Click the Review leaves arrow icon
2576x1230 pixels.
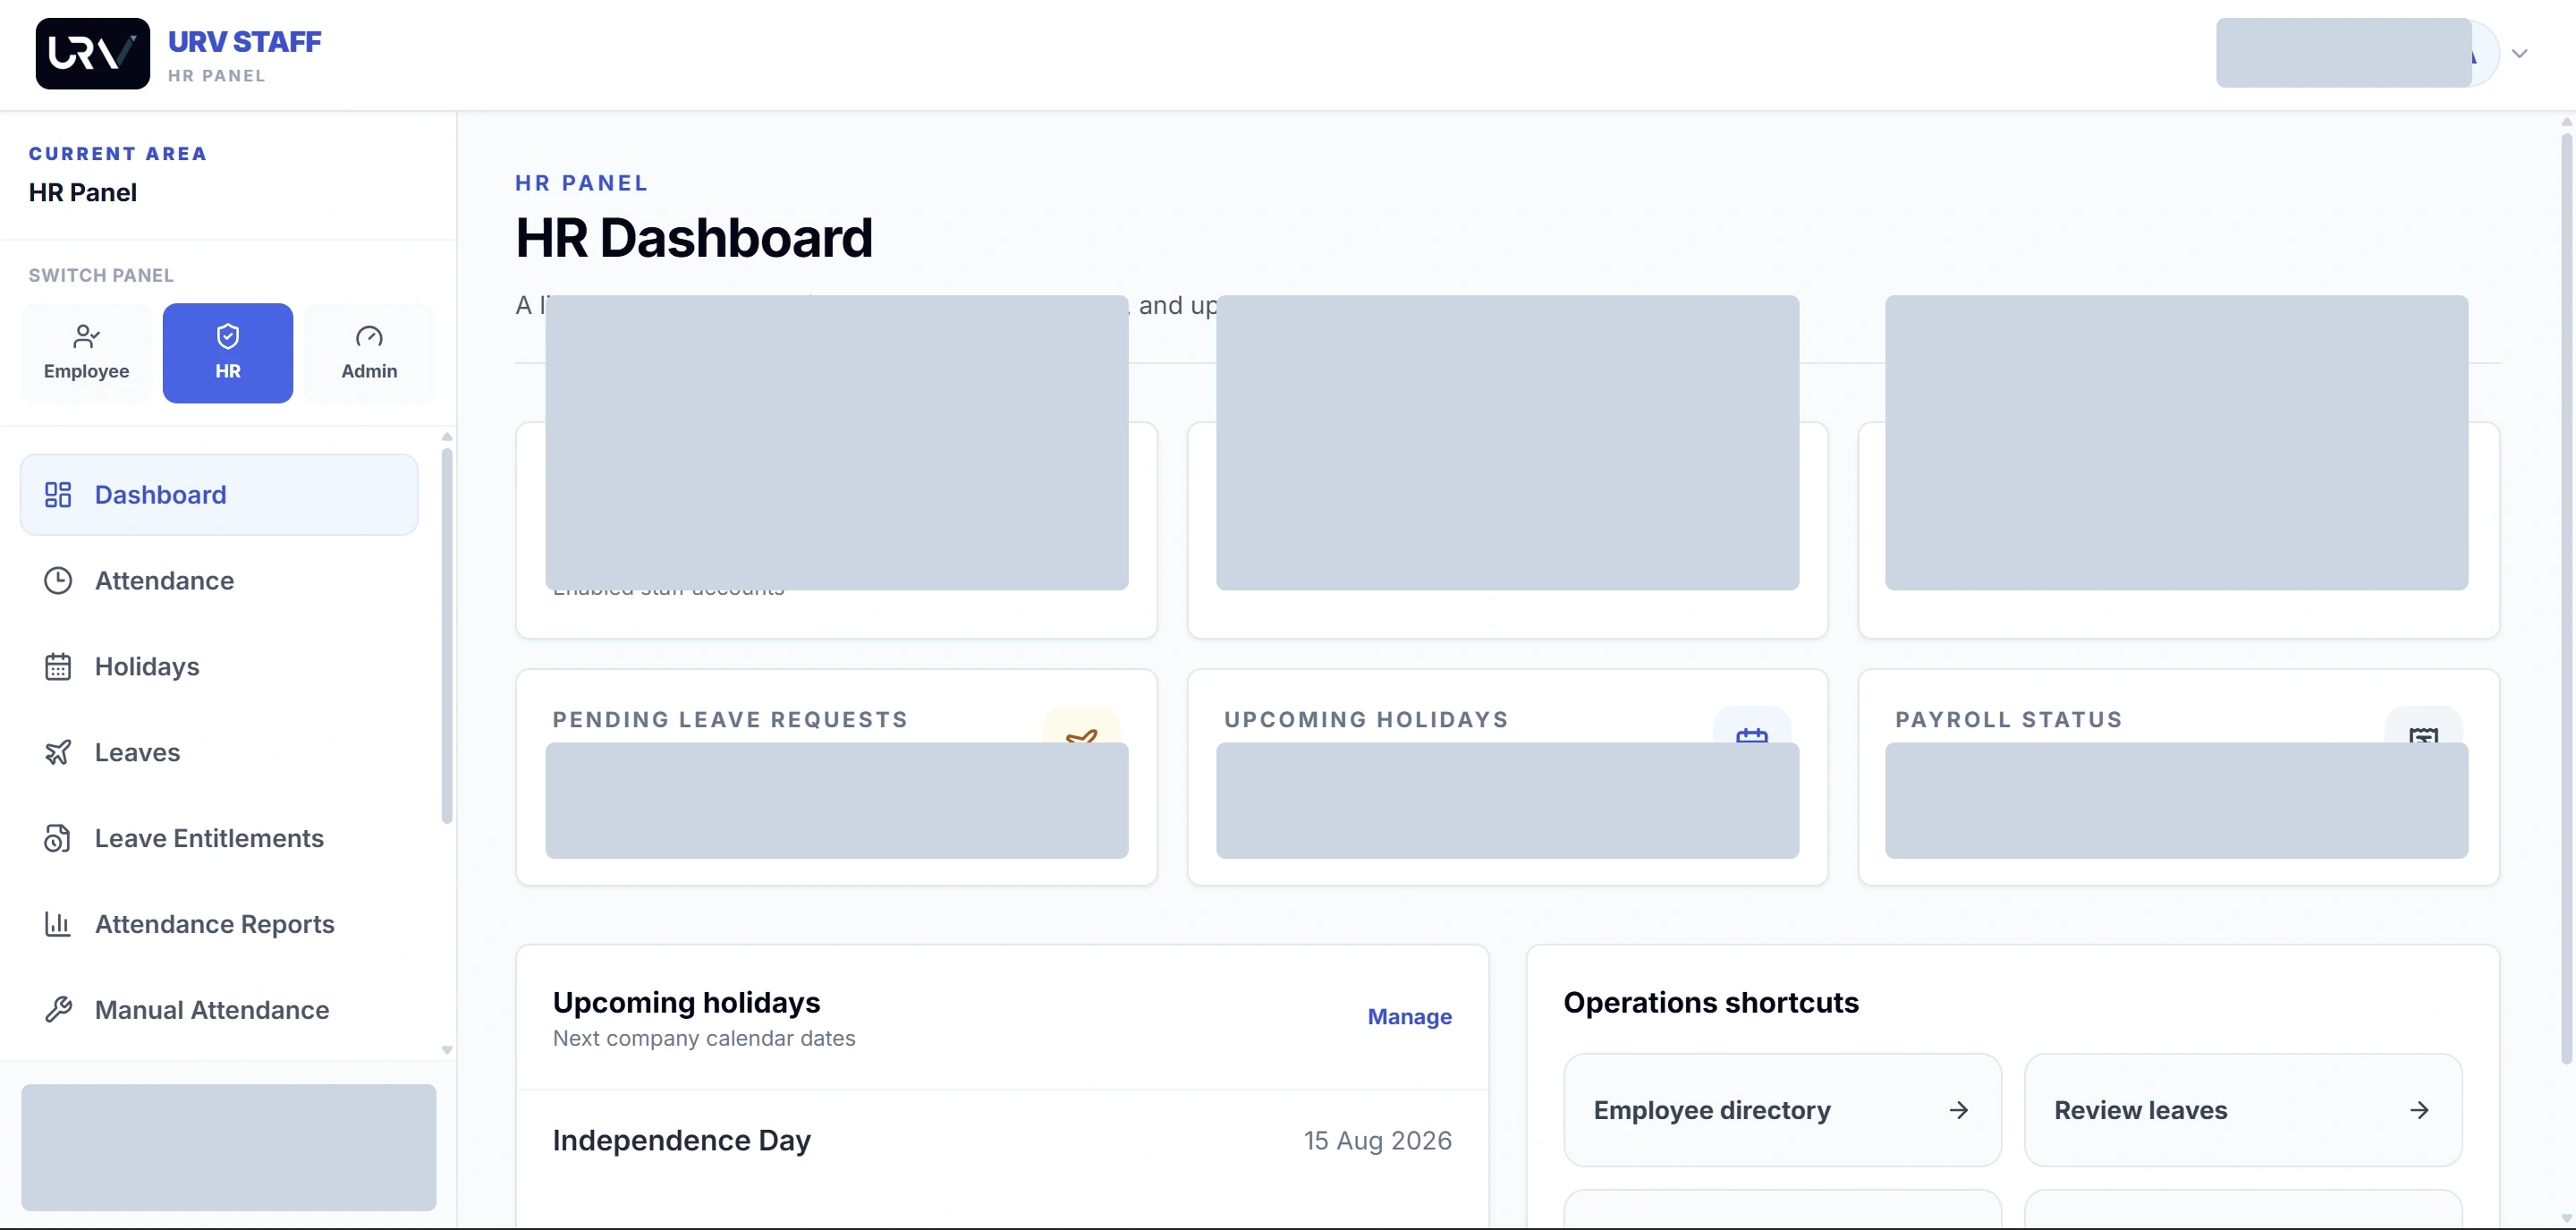click(2418, 1110)
